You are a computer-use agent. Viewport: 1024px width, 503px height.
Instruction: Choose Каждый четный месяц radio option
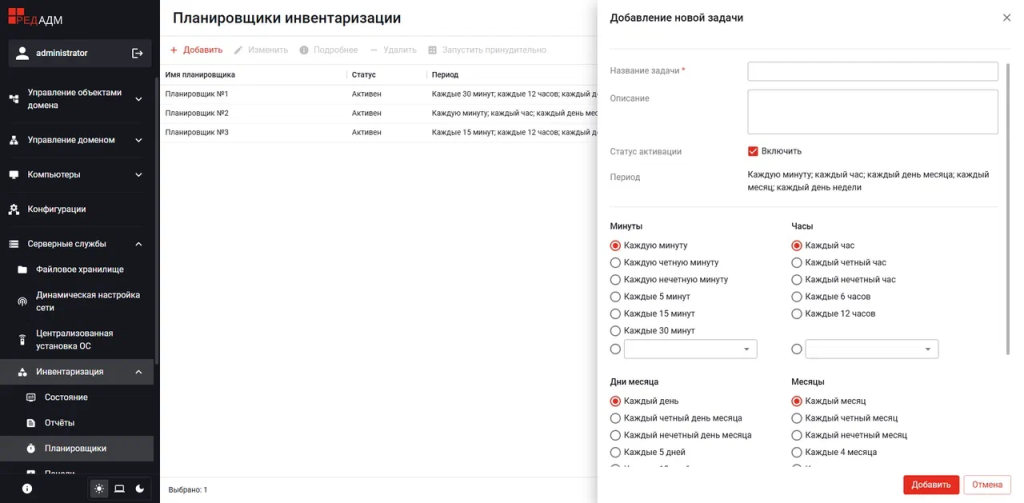[x=797, y=418]
